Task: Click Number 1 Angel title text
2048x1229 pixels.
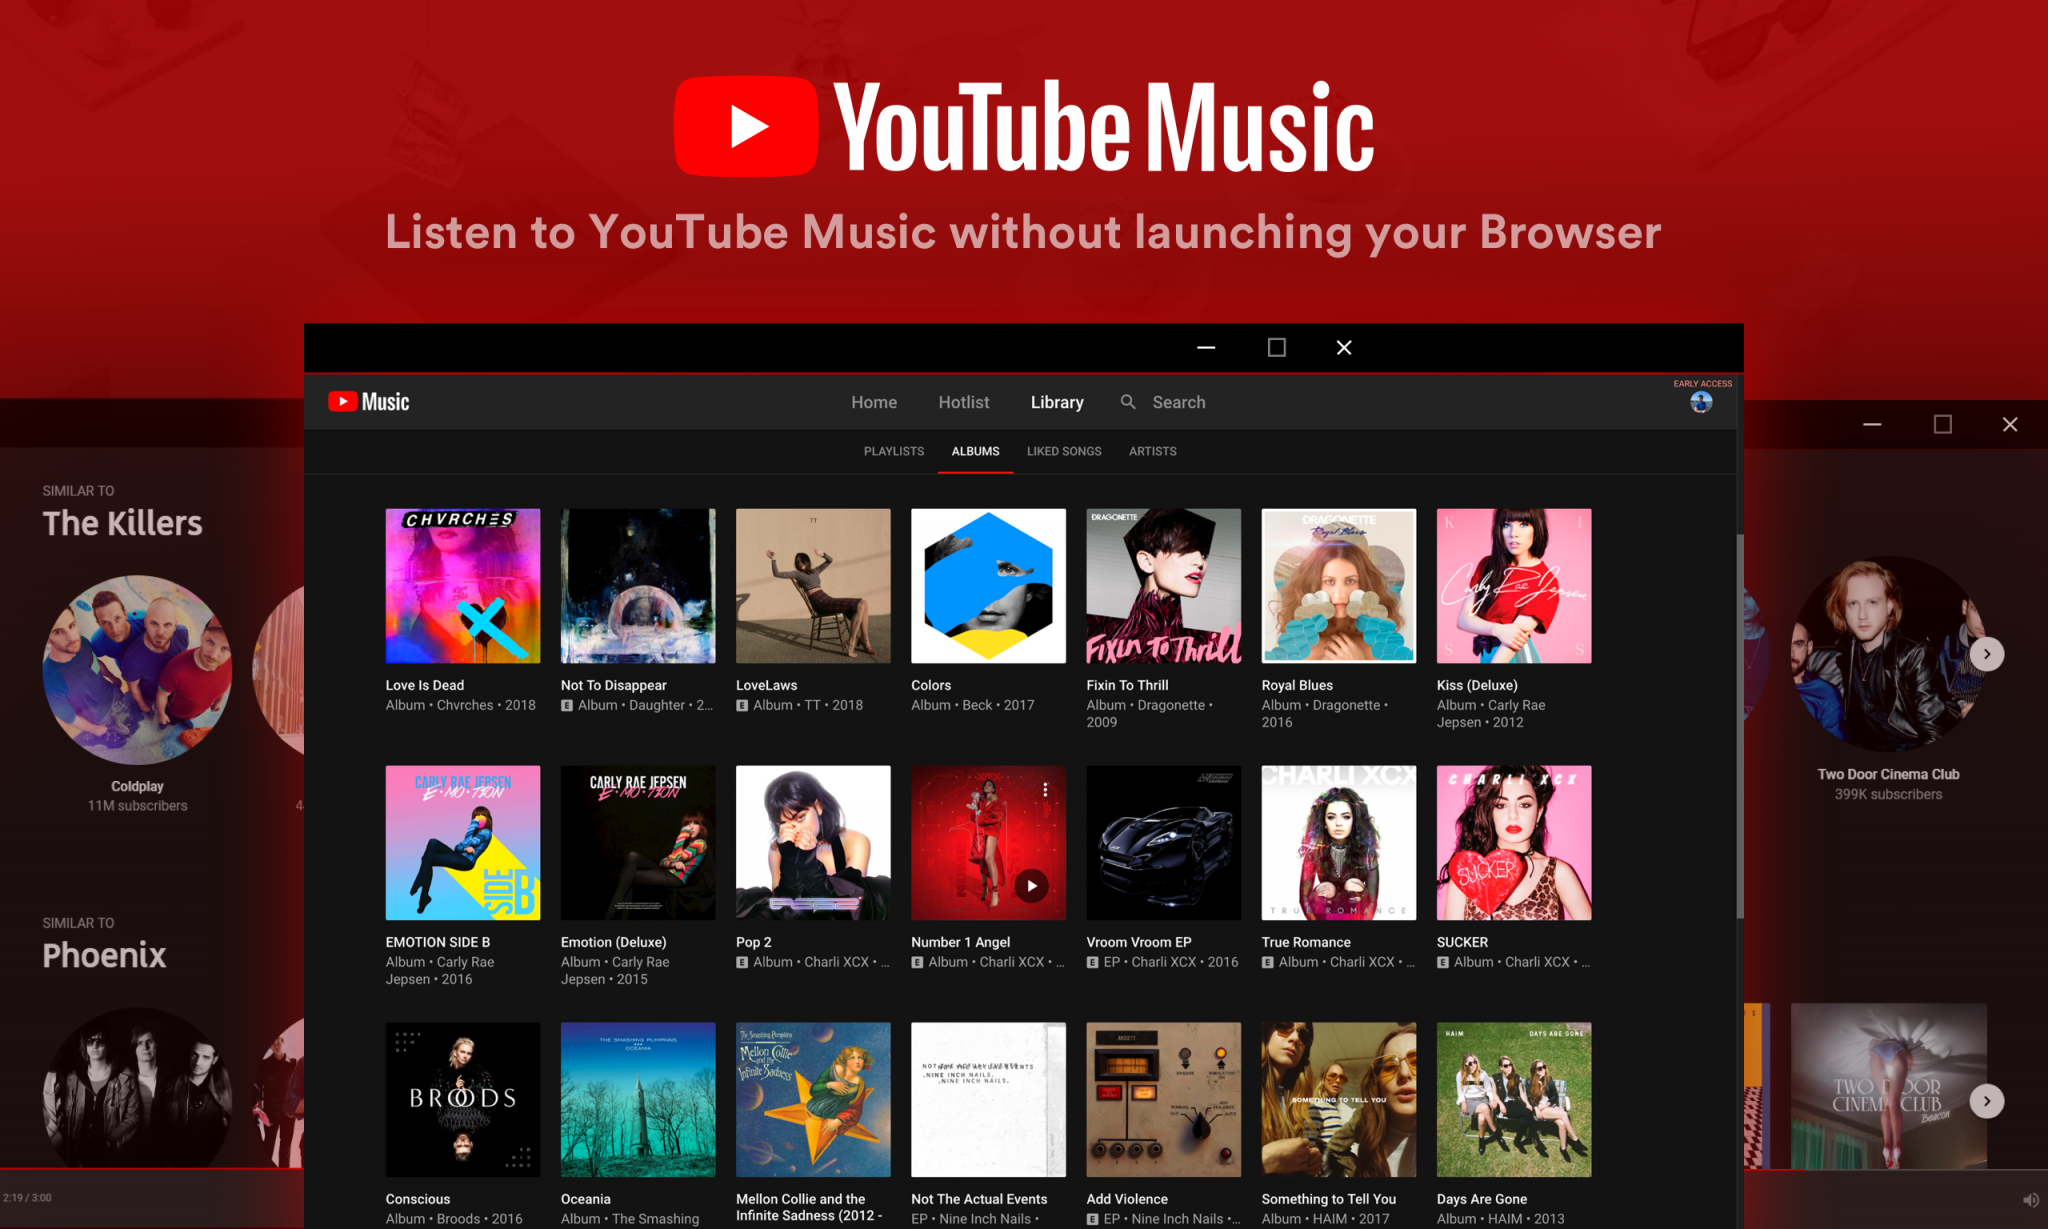Action: pyautogui.click(x=960, y=942)
